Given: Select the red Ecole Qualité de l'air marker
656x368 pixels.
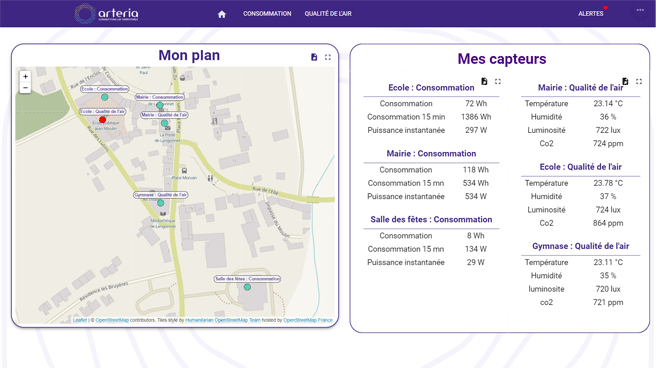Looking at the screenshot, I should 102,120.
